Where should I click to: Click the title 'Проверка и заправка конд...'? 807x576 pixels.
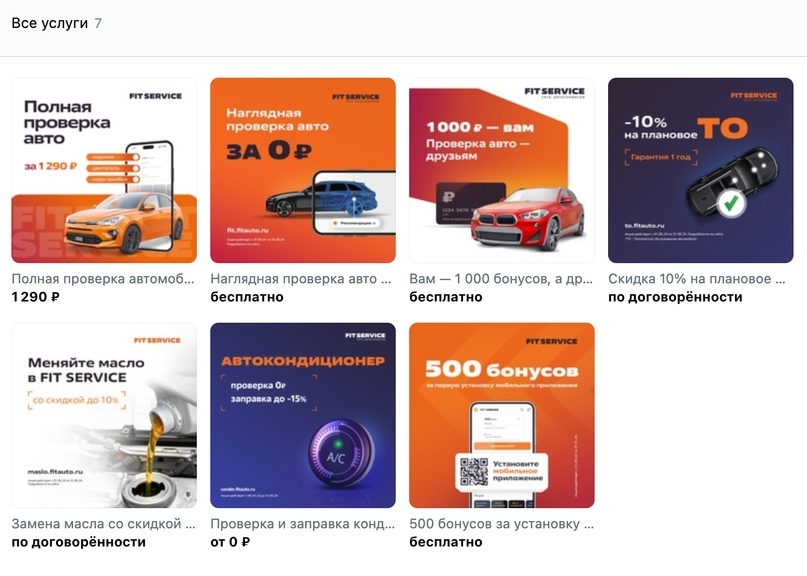point(303,524)
